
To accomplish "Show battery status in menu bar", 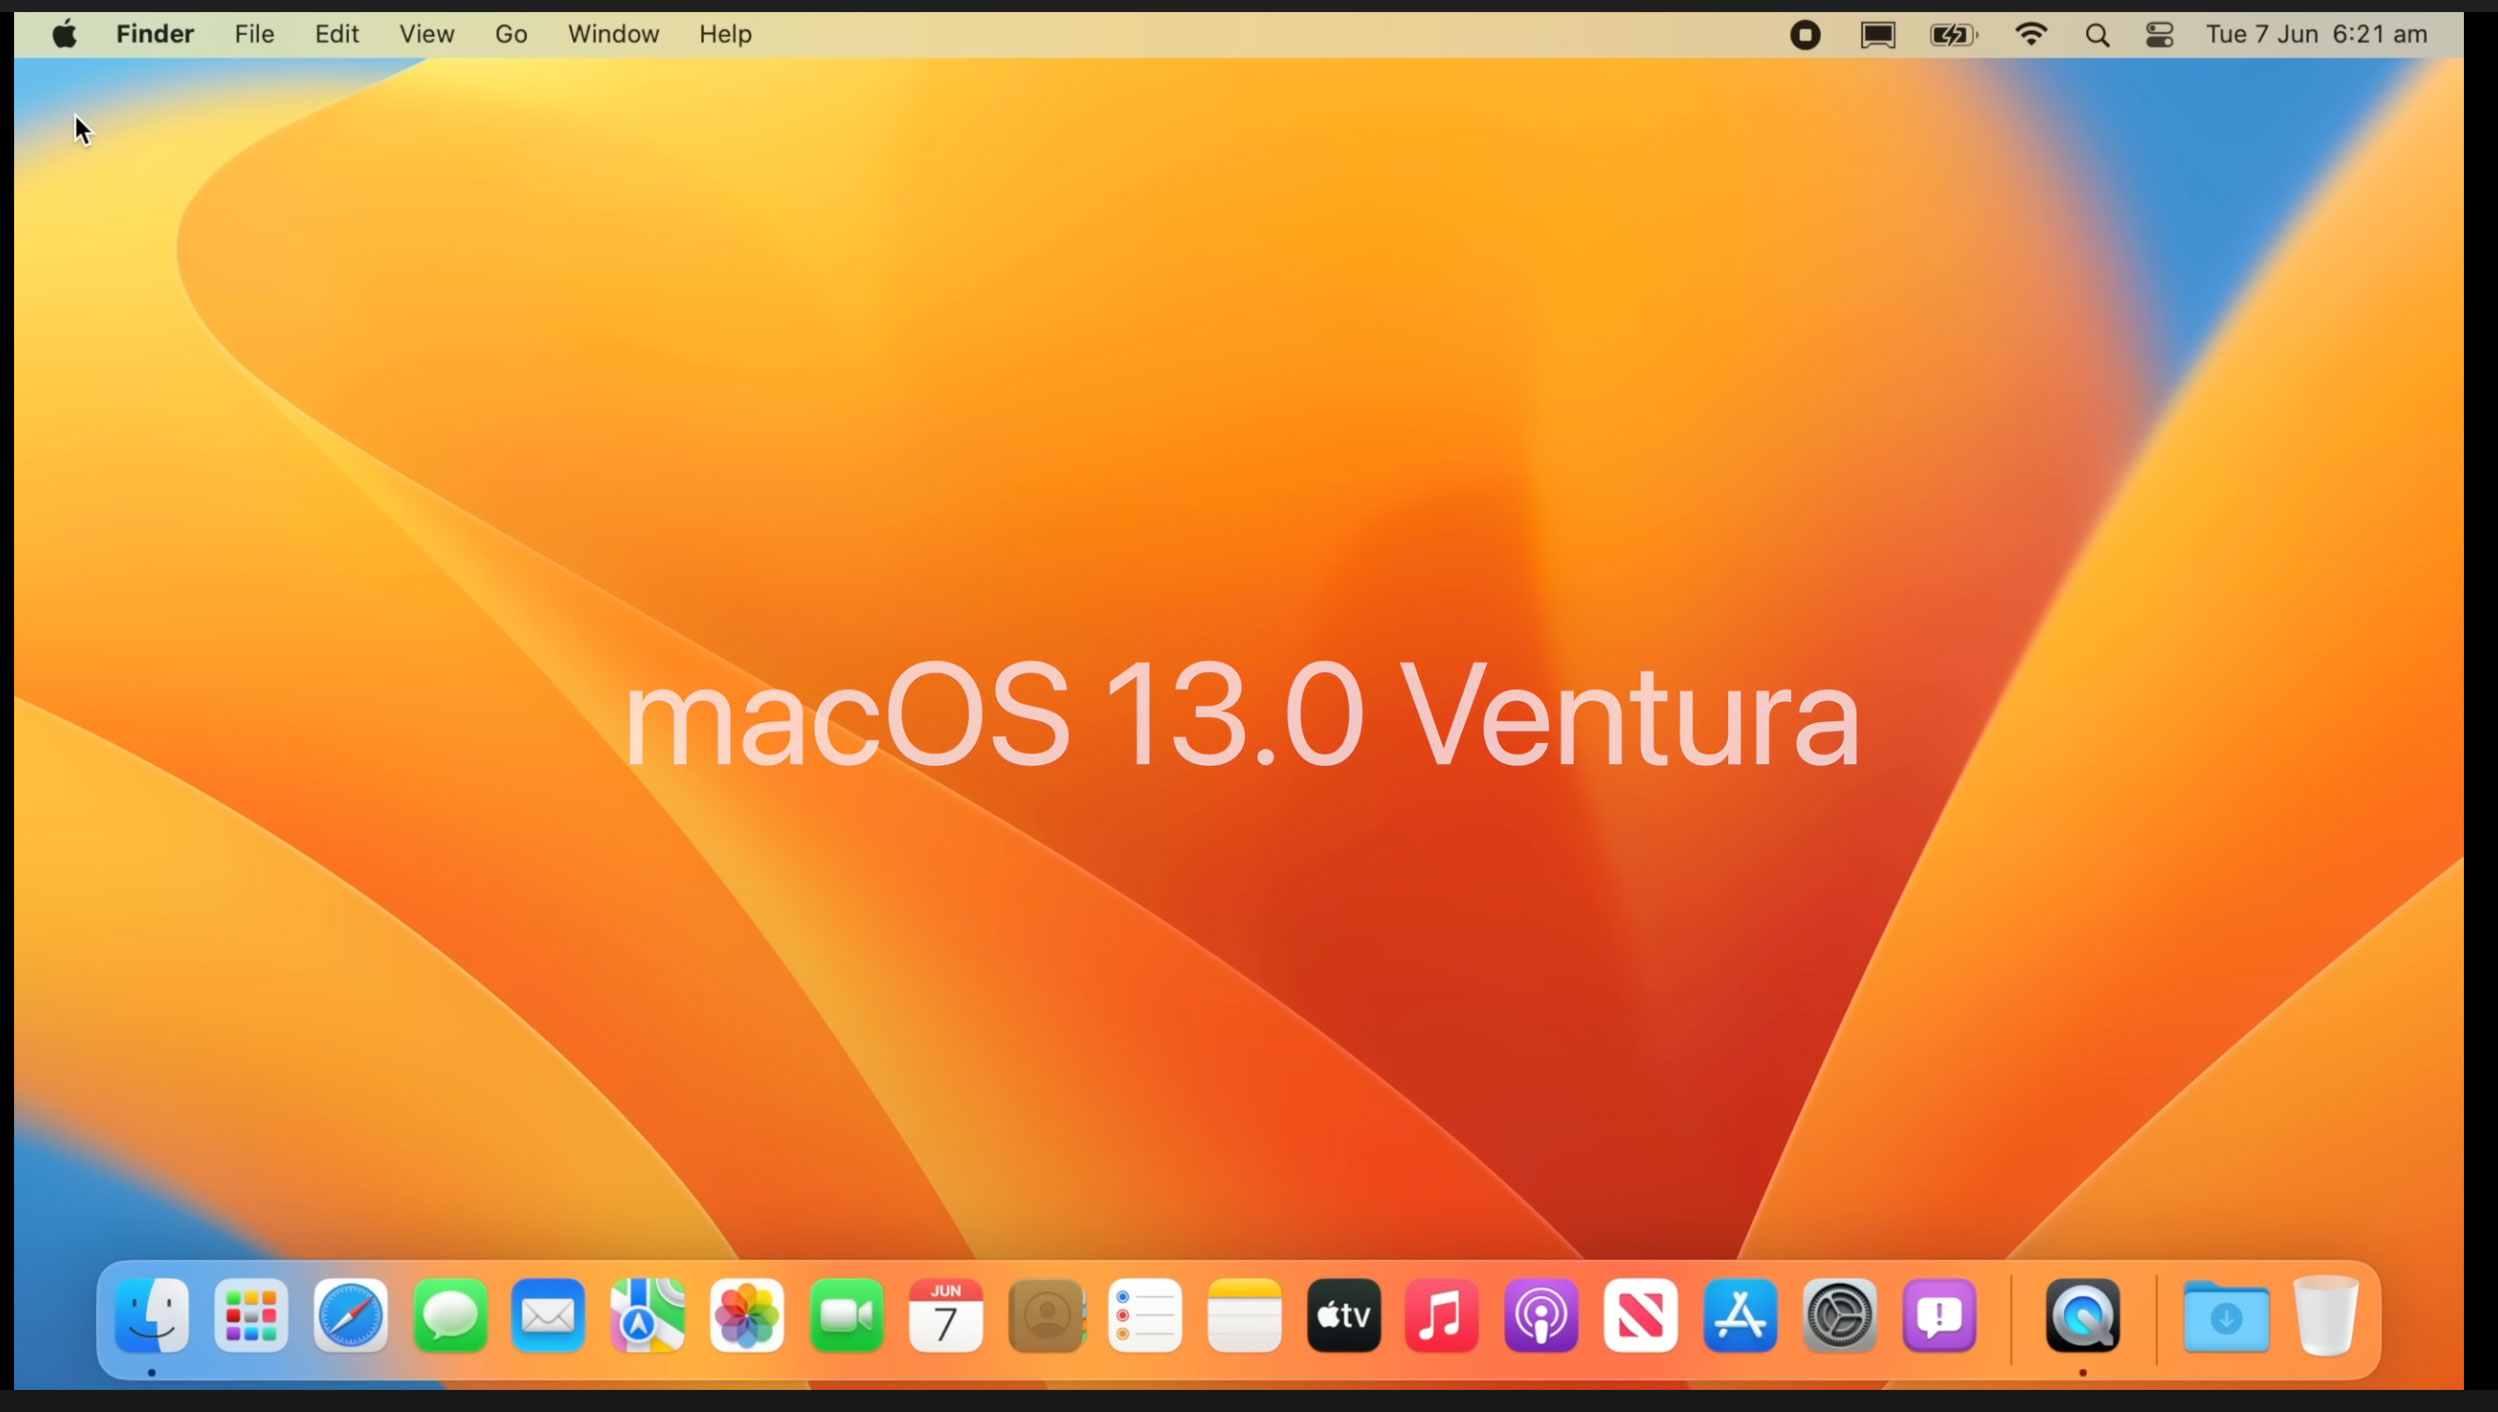I will click(1953, 35).
